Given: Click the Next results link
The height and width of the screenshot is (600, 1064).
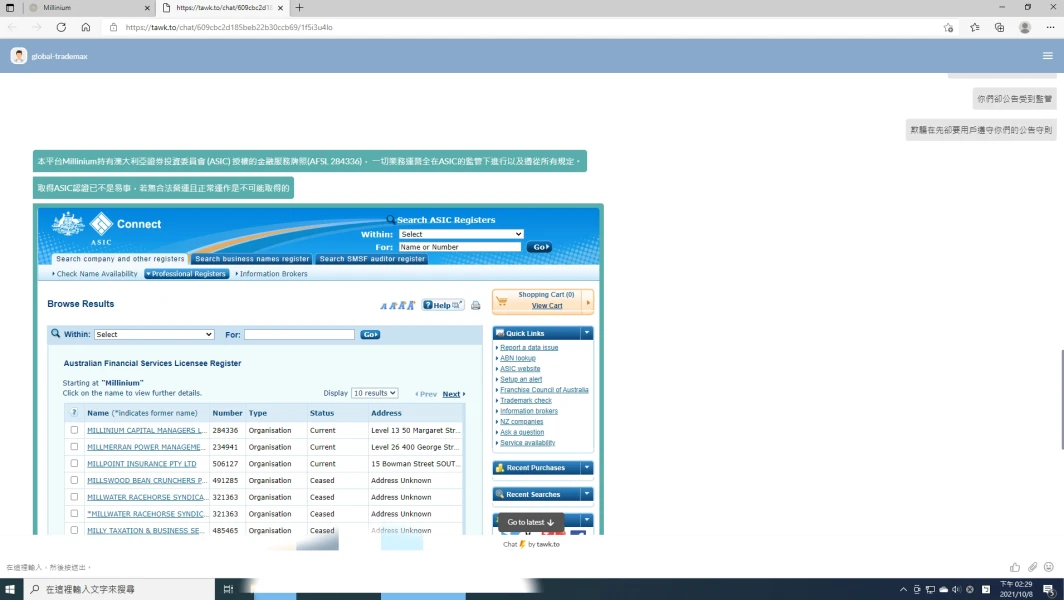Looking at the screenshot, I should click(x=451, y=394).
